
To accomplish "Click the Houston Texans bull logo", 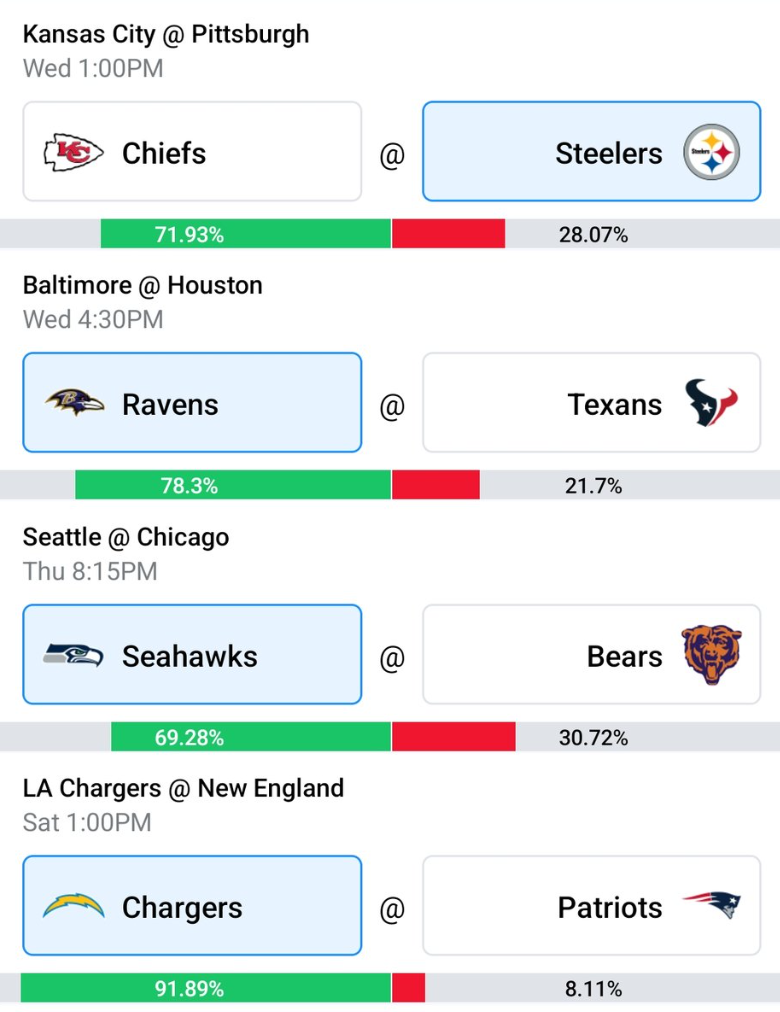I will tap(711, 403).
